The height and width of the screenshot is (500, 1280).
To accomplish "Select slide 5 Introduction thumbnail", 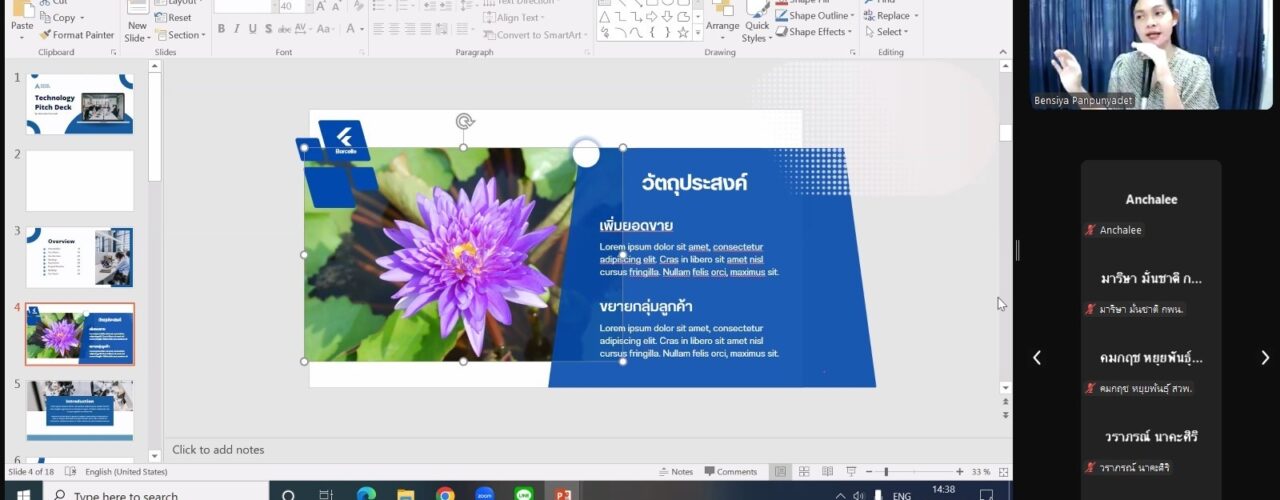I will pyautogui.click(x=80, y=410).
